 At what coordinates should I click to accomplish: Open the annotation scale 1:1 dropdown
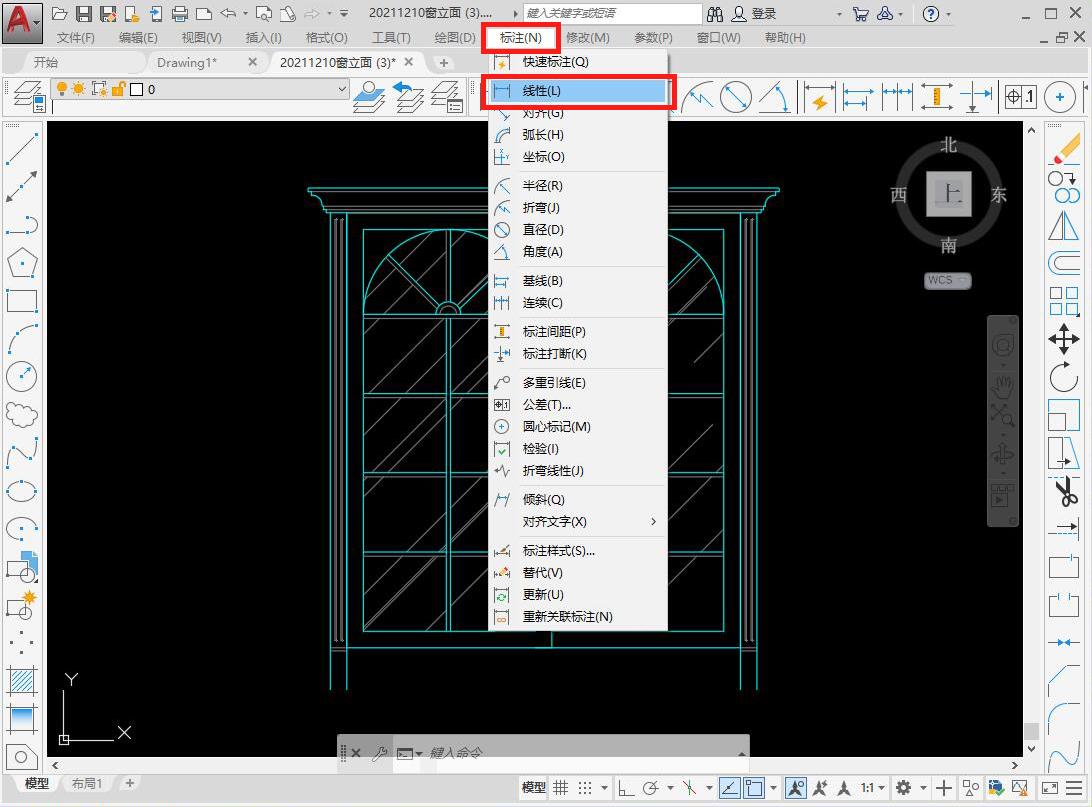point(872,788)
